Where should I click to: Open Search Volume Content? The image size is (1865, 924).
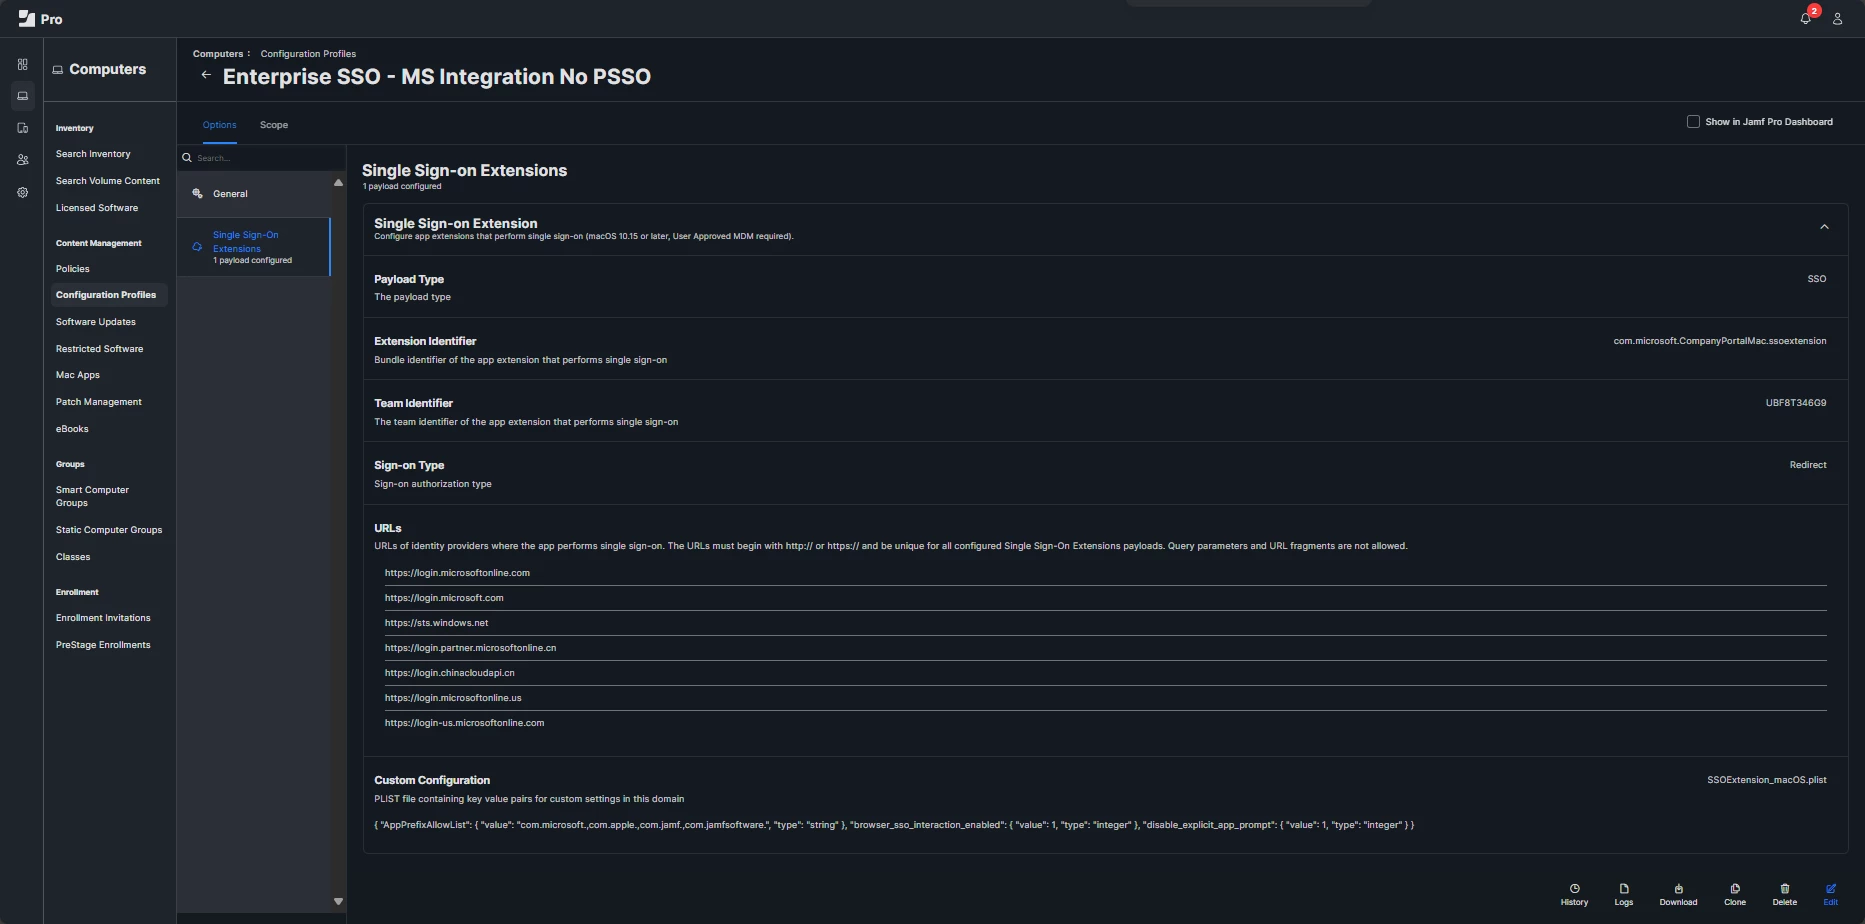[x=108, y=181]
